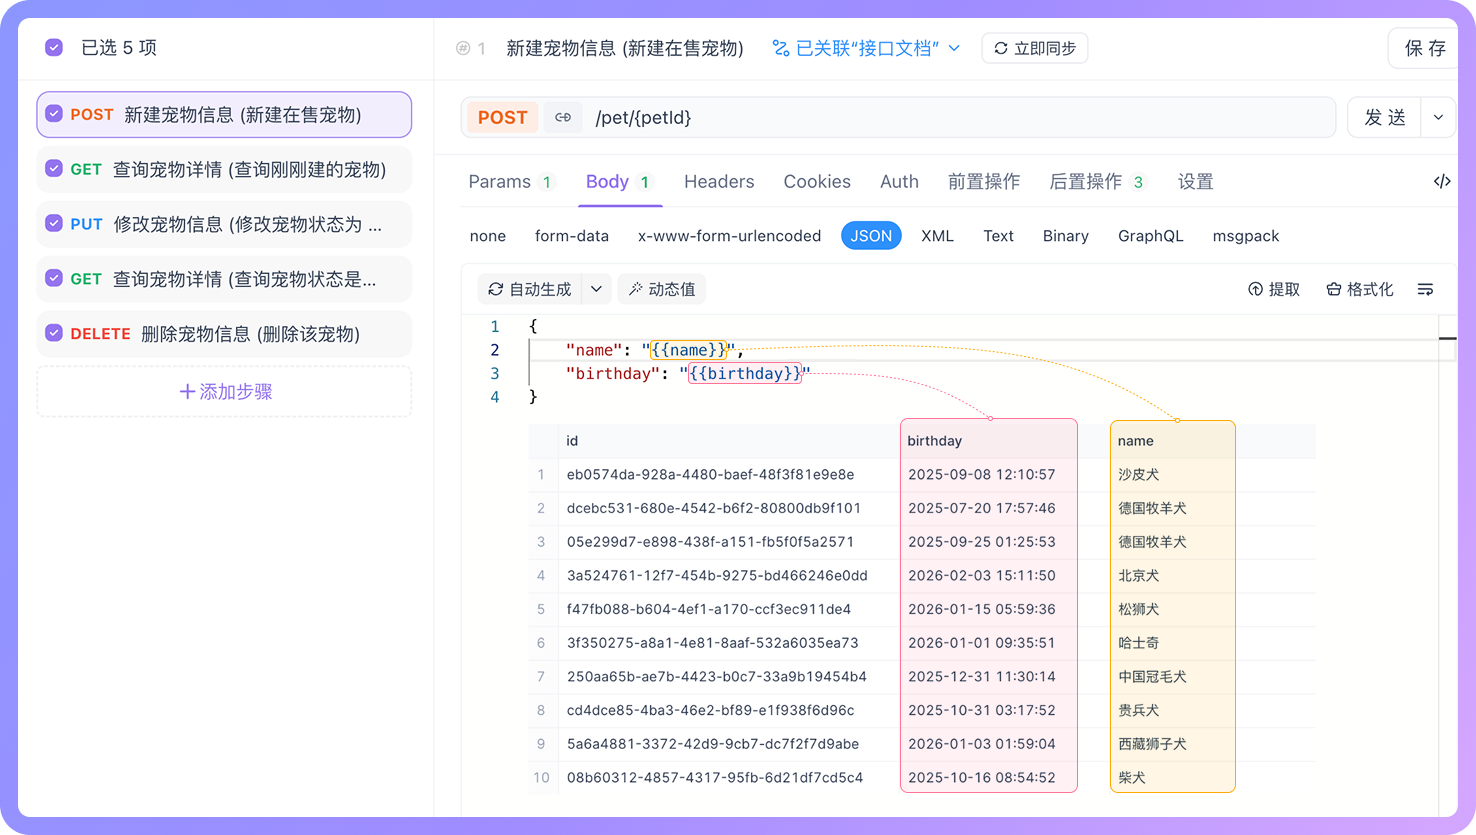Expand the 自动生成 dropdown arrow

(x=596, y=289)
